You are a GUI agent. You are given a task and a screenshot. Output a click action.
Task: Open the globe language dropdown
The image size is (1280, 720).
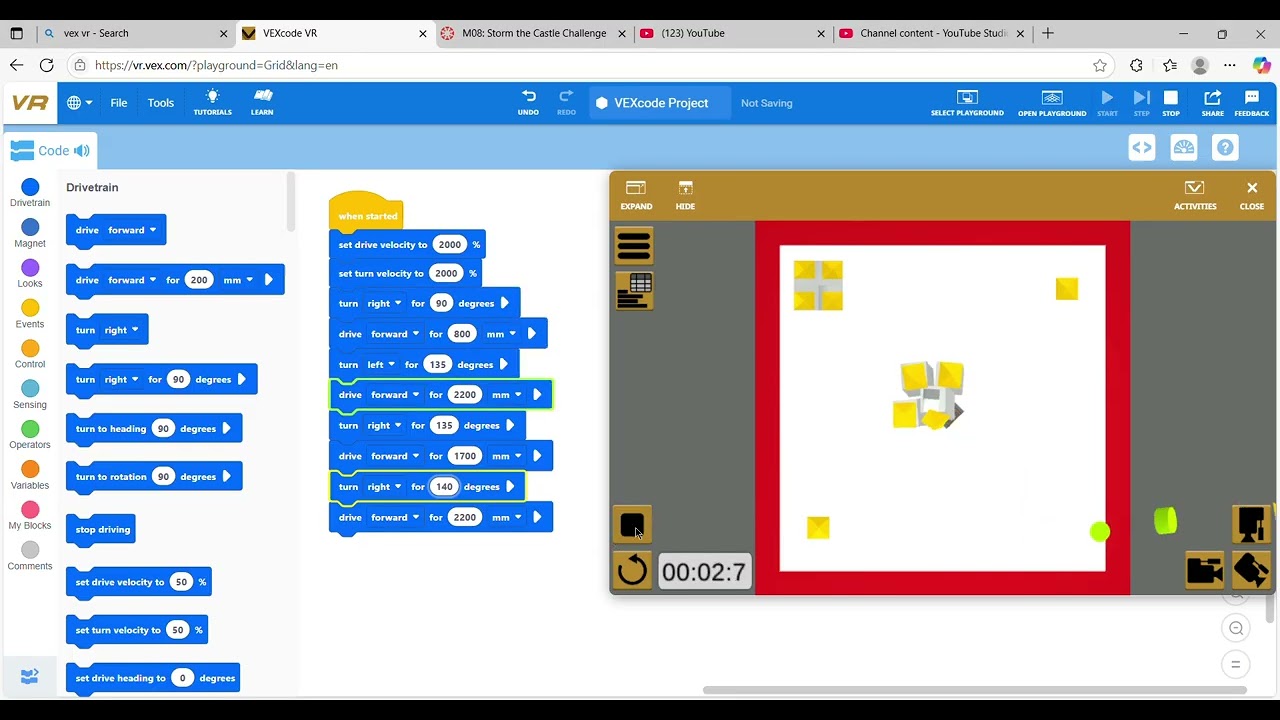(x=79, y=103)
